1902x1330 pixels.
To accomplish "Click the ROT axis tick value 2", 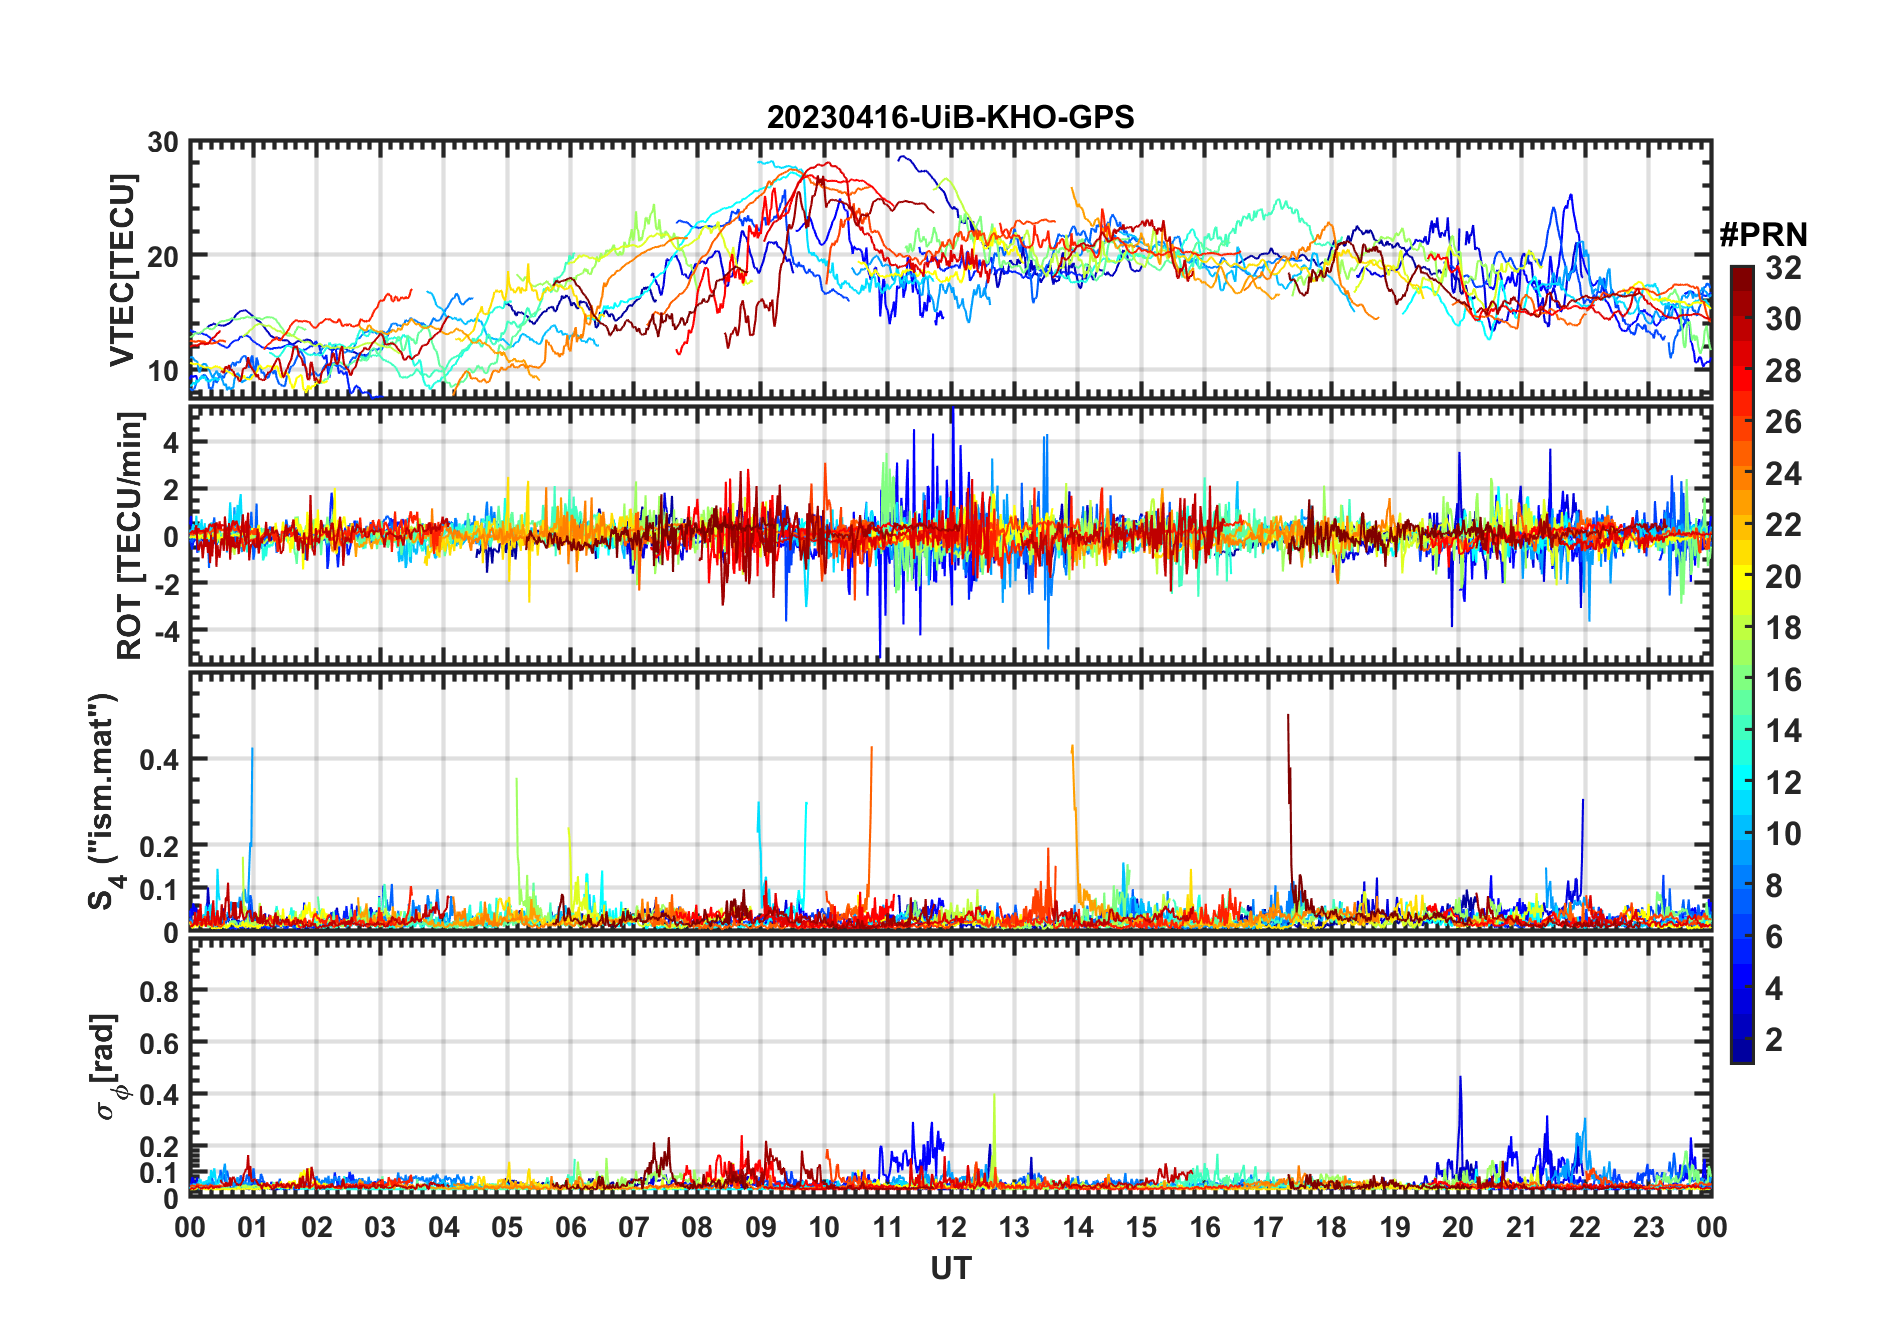I will 171,489.
